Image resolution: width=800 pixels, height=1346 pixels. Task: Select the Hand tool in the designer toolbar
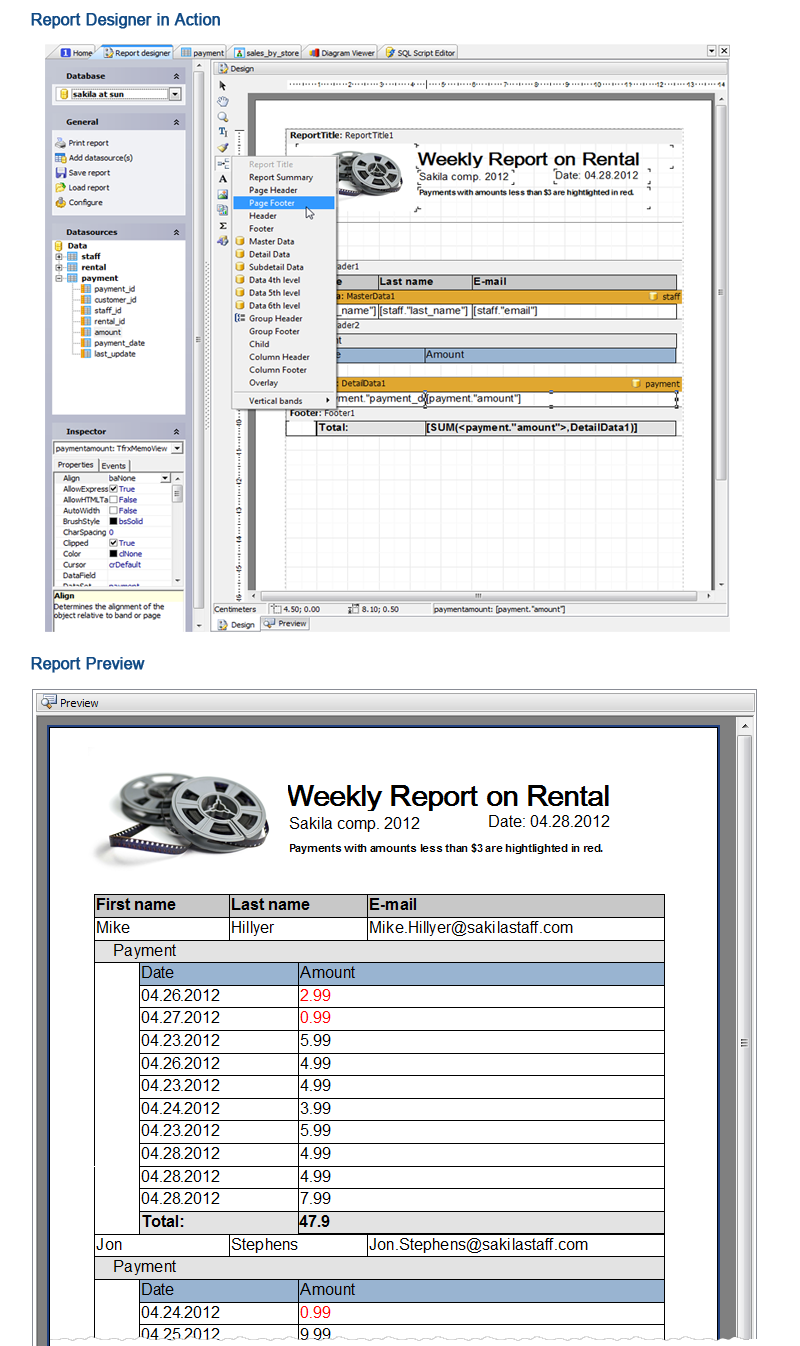click(x=223, y=101)
